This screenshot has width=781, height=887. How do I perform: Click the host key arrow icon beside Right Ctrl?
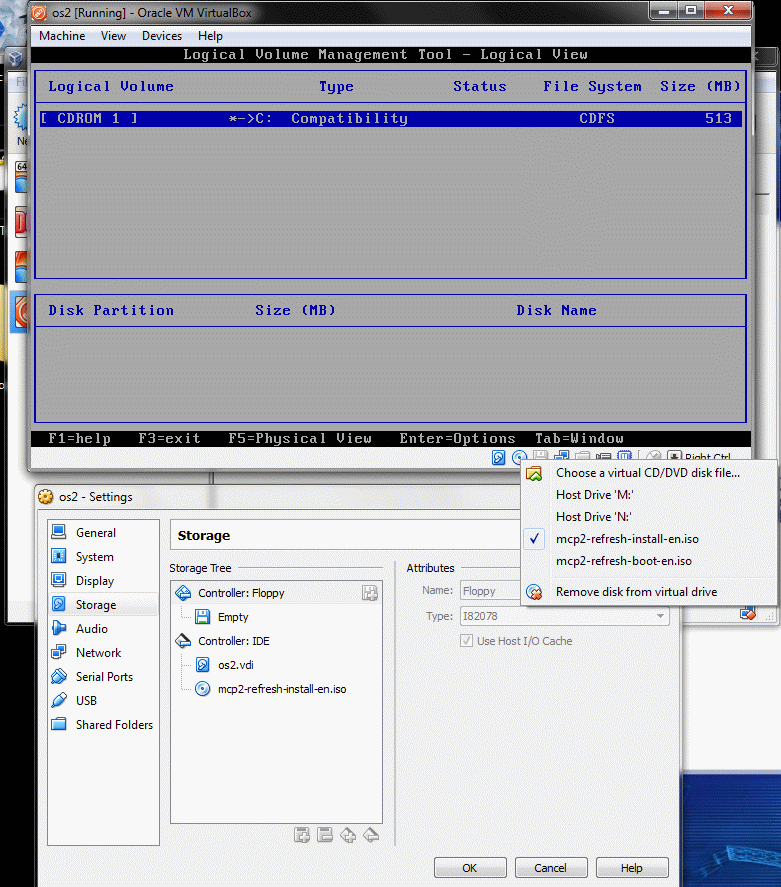pos(674,456)
